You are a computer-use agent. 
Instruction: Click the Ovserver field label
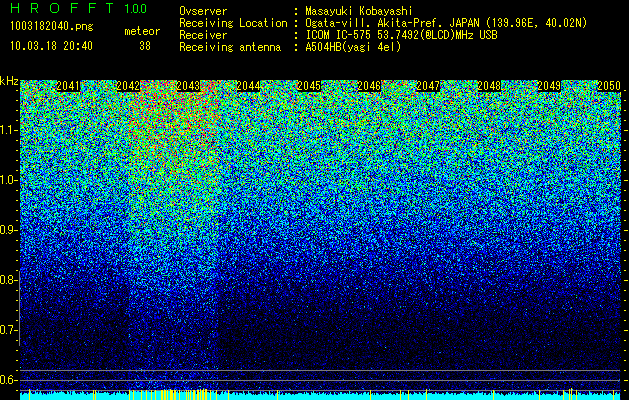click(203, 11)
